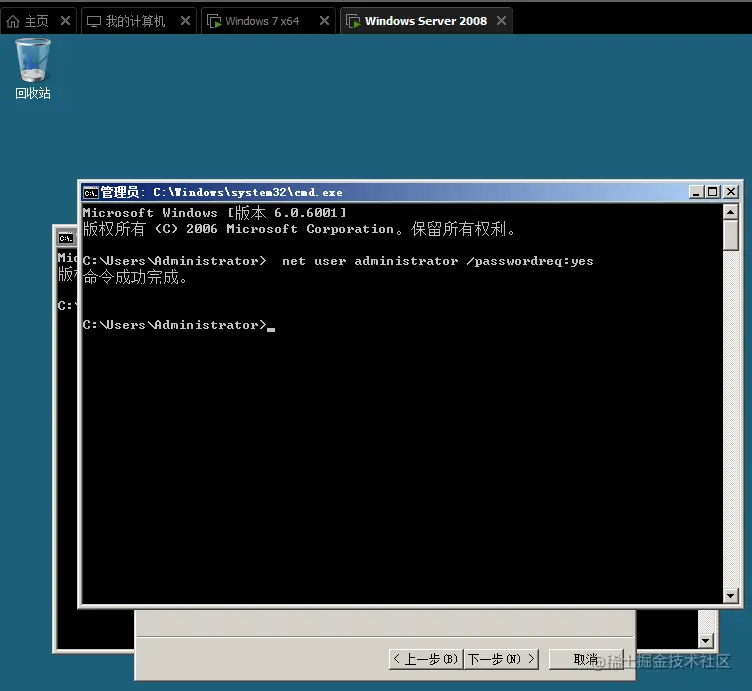Click the cmd.exe window title bar text
This screenshot has height=691, width=752.
(x=222, y=192)
